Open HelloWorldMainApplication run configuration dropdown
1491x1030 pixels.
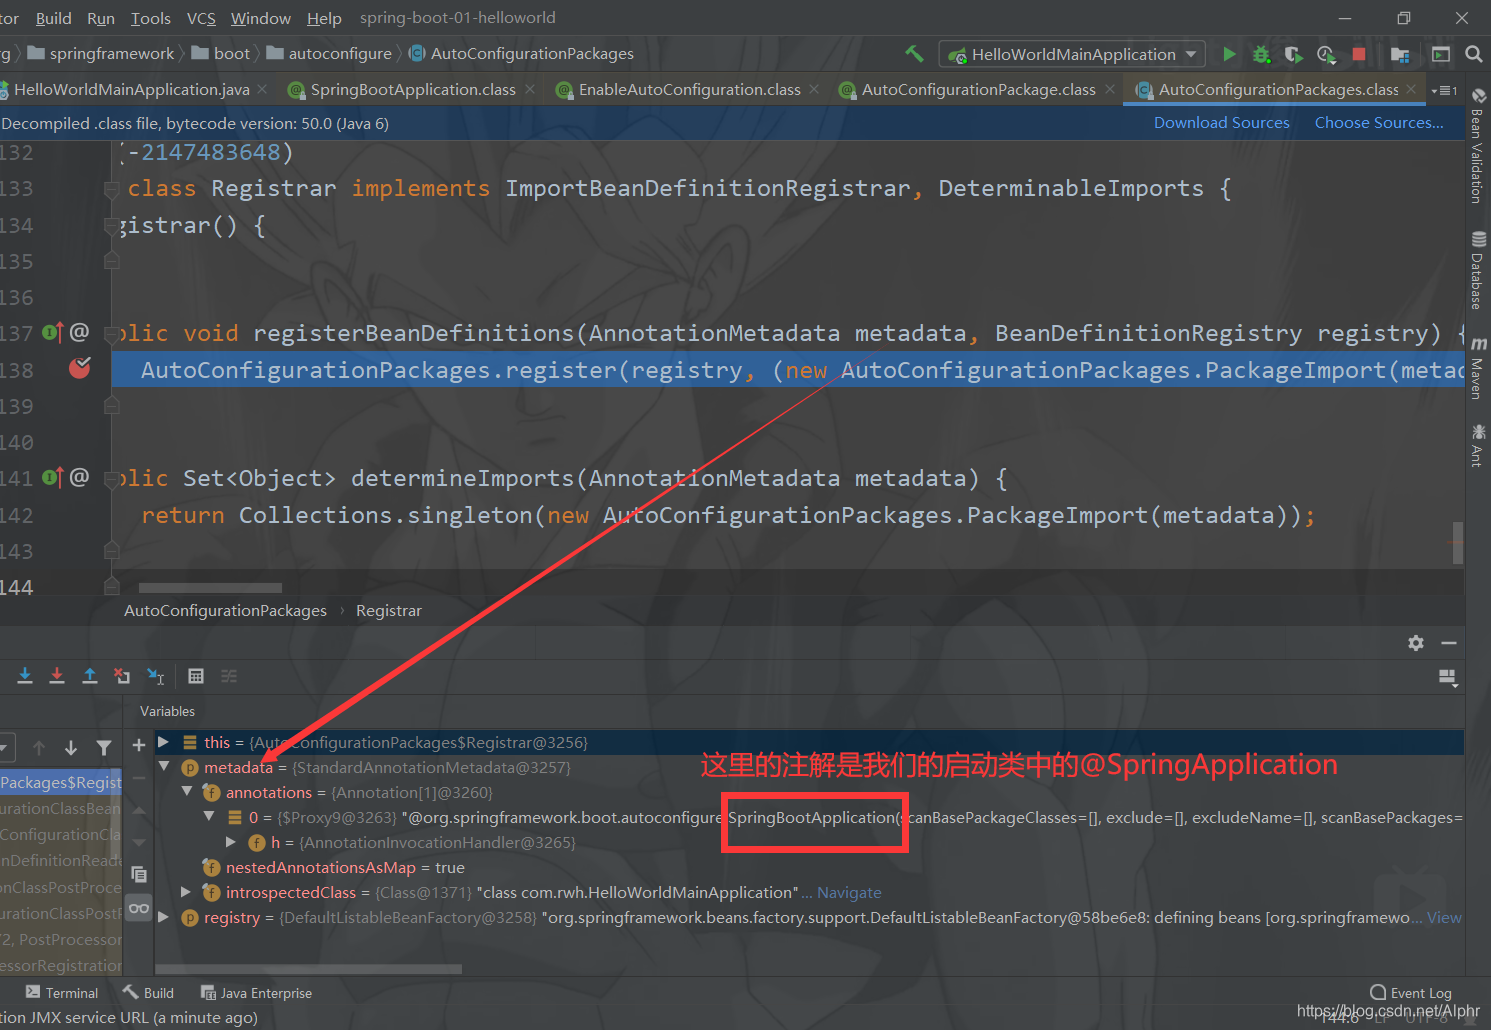(x=1072, y=54)
